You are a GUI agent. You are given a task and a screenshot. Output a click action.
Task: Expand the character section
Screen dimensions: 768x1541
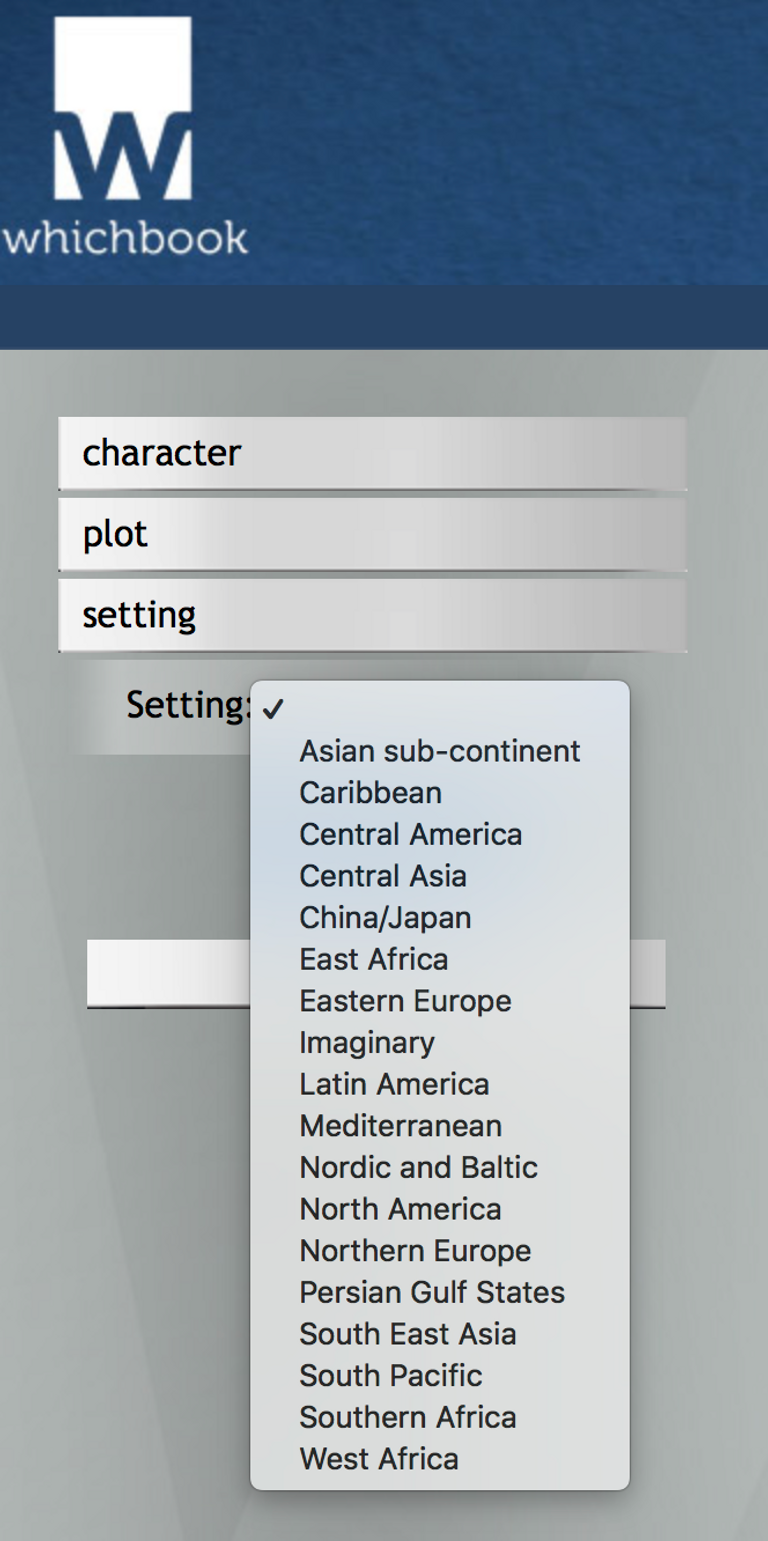372,453
